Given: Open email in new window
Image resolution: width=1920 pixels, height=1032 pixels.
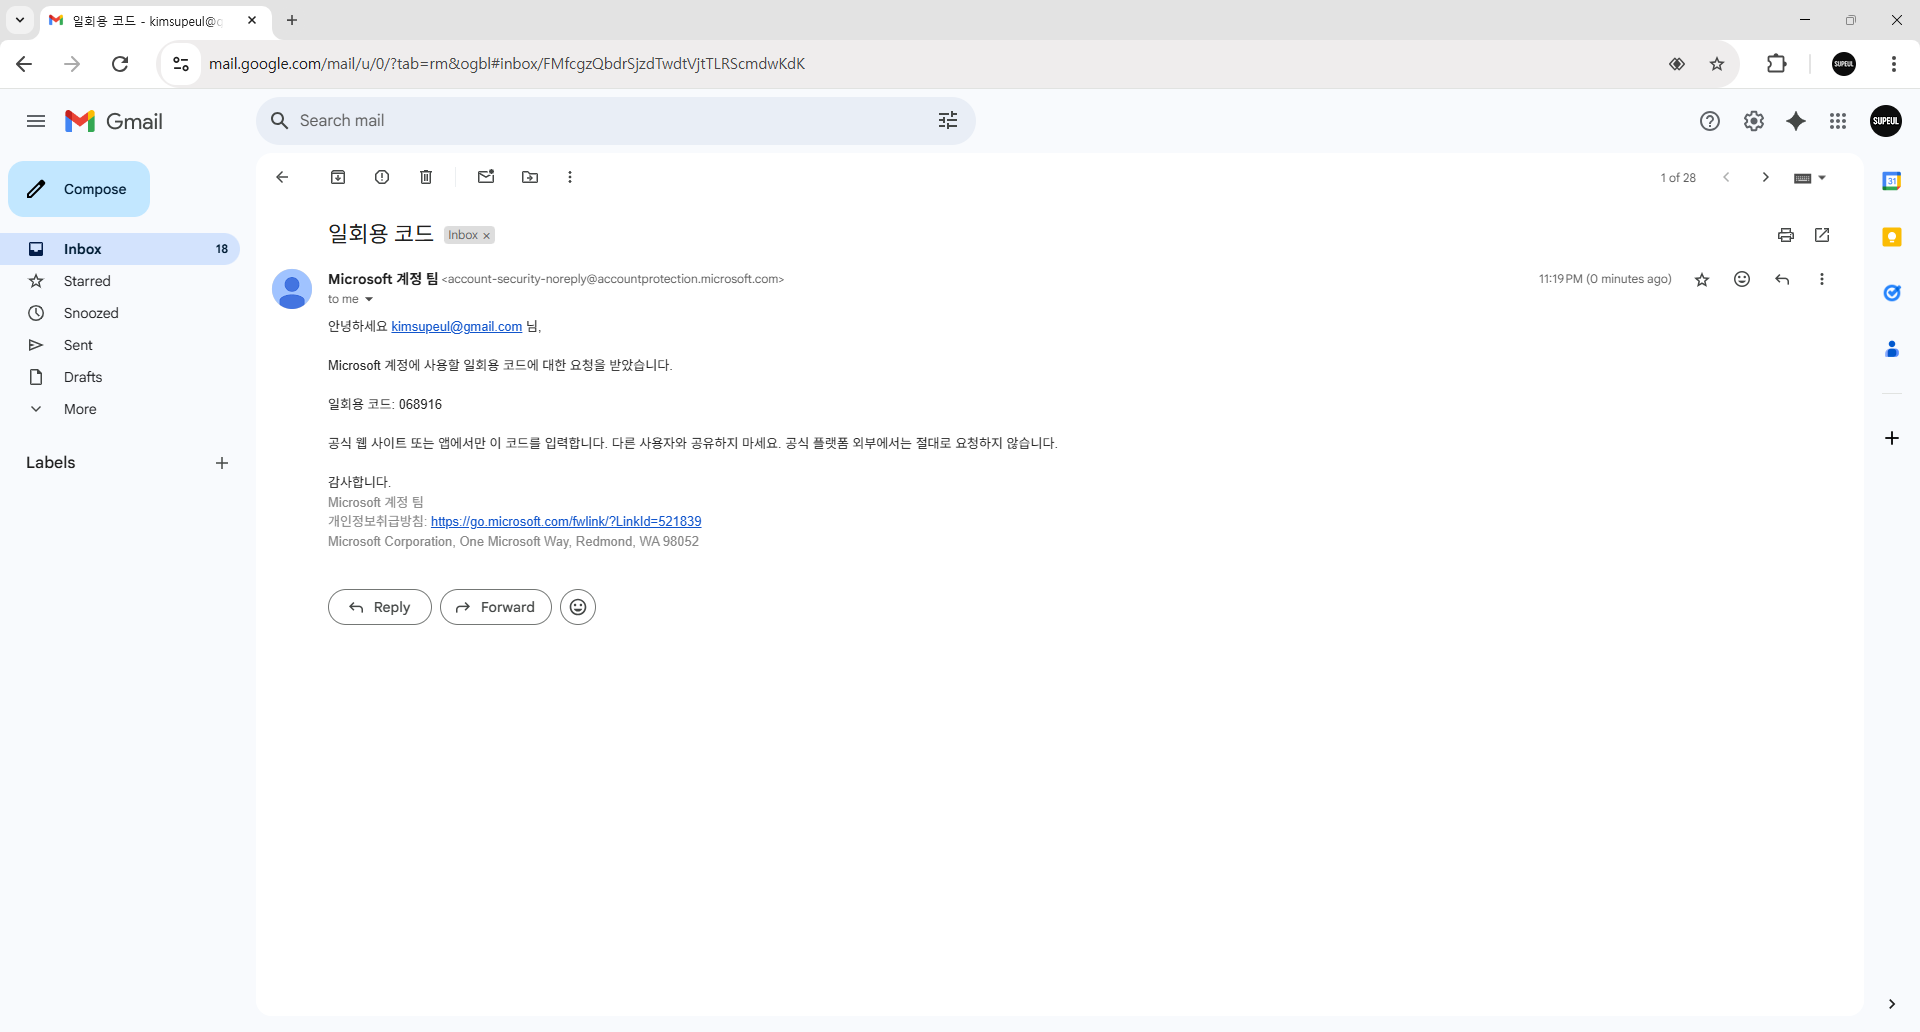Looking at the screenshot, I should click(1822, 235).
